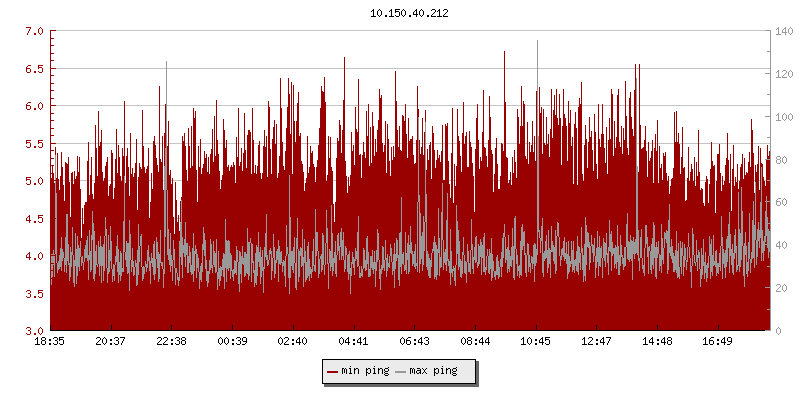Image resolution: width=800 pixels, height=400 pixels.
Task: Click the 140 right axis value
Action: [784, 31]
